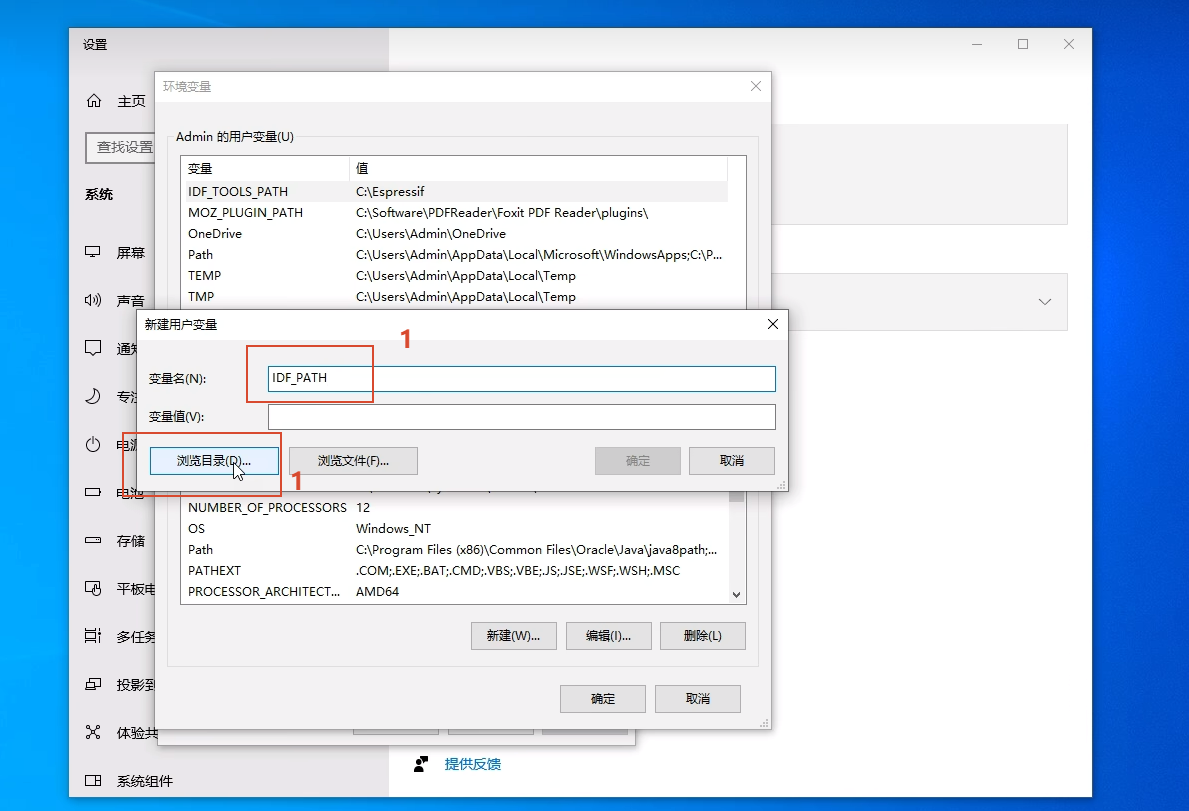The width and height of the screenshot is (1189, 811).
Task: Click the Home icon in Settings sidebar
Action: (93, 101)
